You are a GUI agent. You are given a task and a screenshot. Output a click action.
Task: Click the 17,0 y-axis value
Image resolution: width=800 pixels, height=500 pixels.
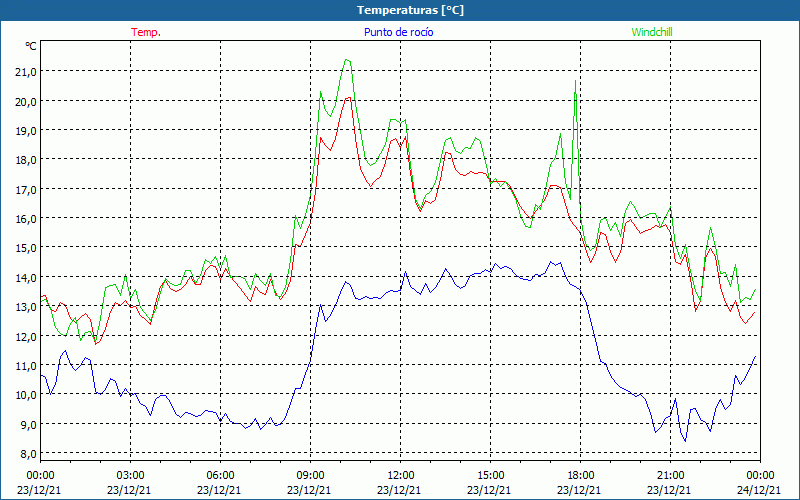coord(26,189)
